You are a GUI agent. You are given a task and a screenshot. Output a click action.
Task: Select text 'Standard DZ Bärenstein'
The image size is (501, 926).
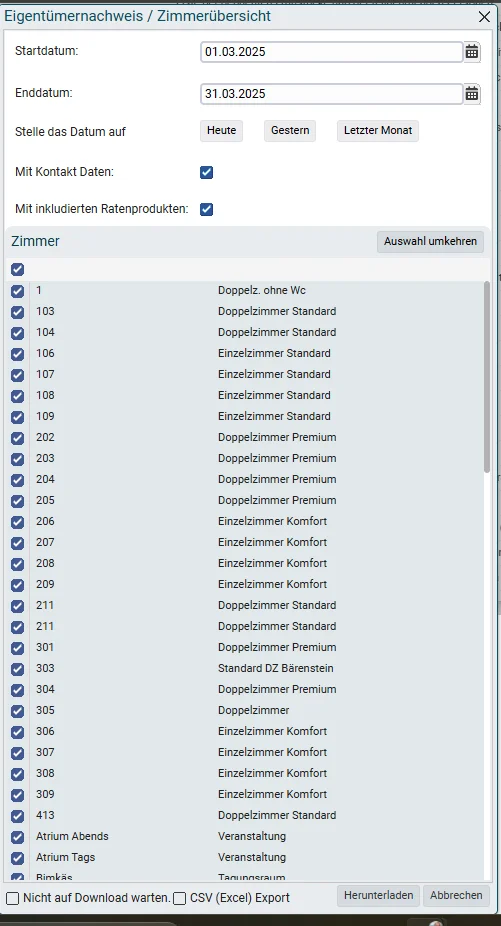[276, 668]
